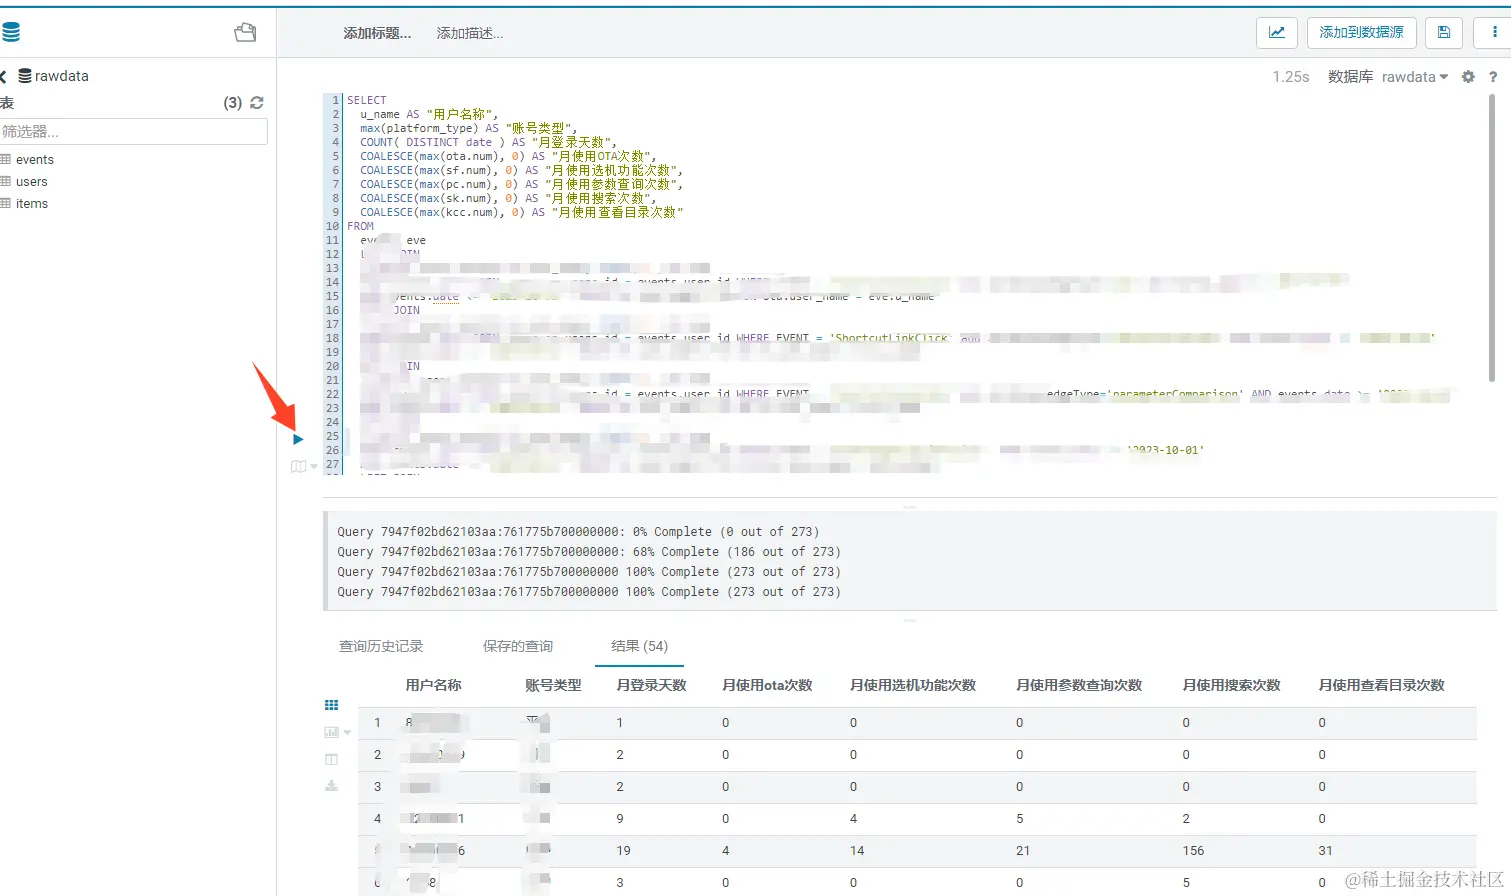The width and height of the screenshot is (1511, 896).
Task: Sort by the 用户名称 column header
Action: (x=433, y=686)
